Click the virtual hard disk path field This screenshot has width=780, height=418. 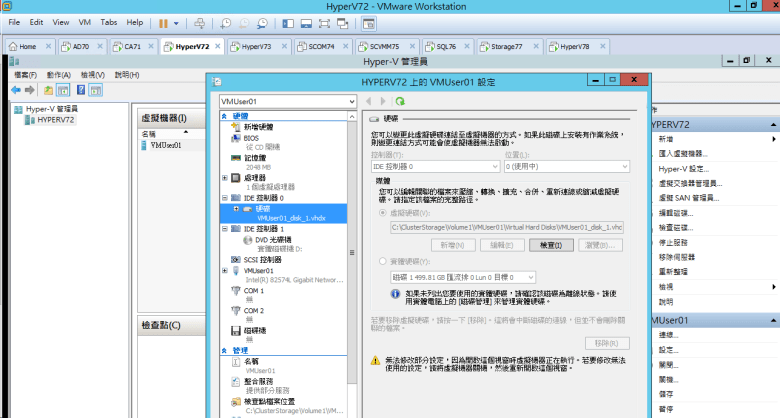pos(507,228)
